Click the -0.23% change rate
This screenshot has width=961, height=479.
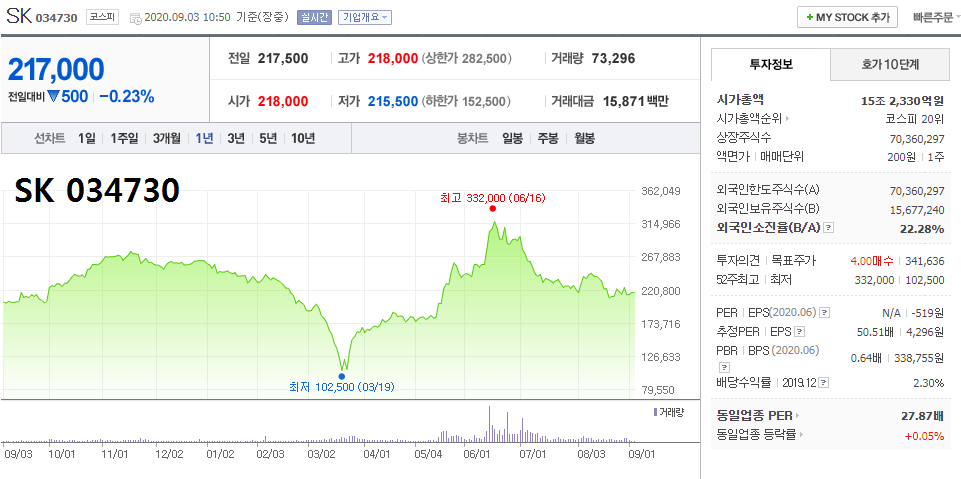pyautogui.click(x=126, y=97)
